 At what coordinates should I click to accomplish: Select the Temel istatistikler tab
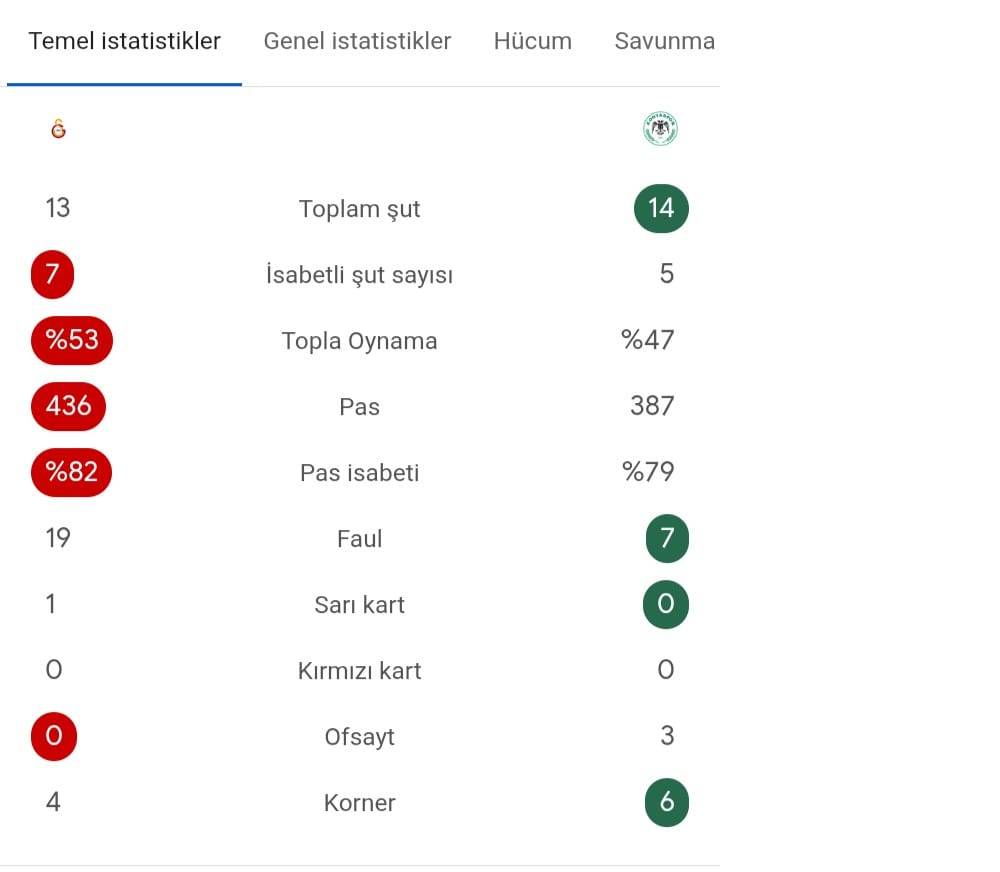click(x=125, y=41)
